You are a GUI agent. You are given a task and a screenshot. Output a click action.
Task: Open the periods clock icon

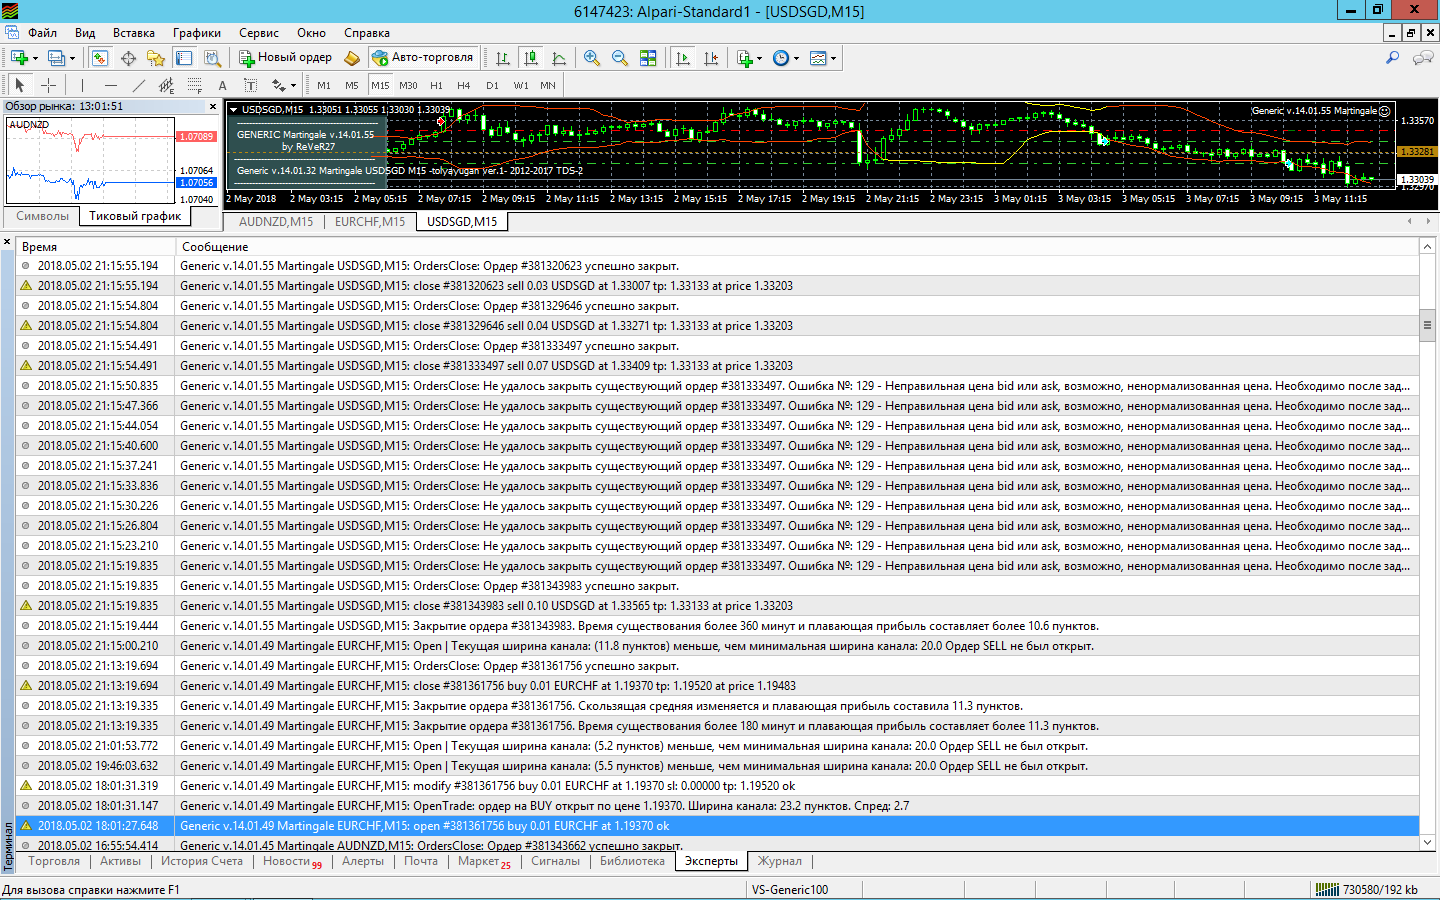781,58
